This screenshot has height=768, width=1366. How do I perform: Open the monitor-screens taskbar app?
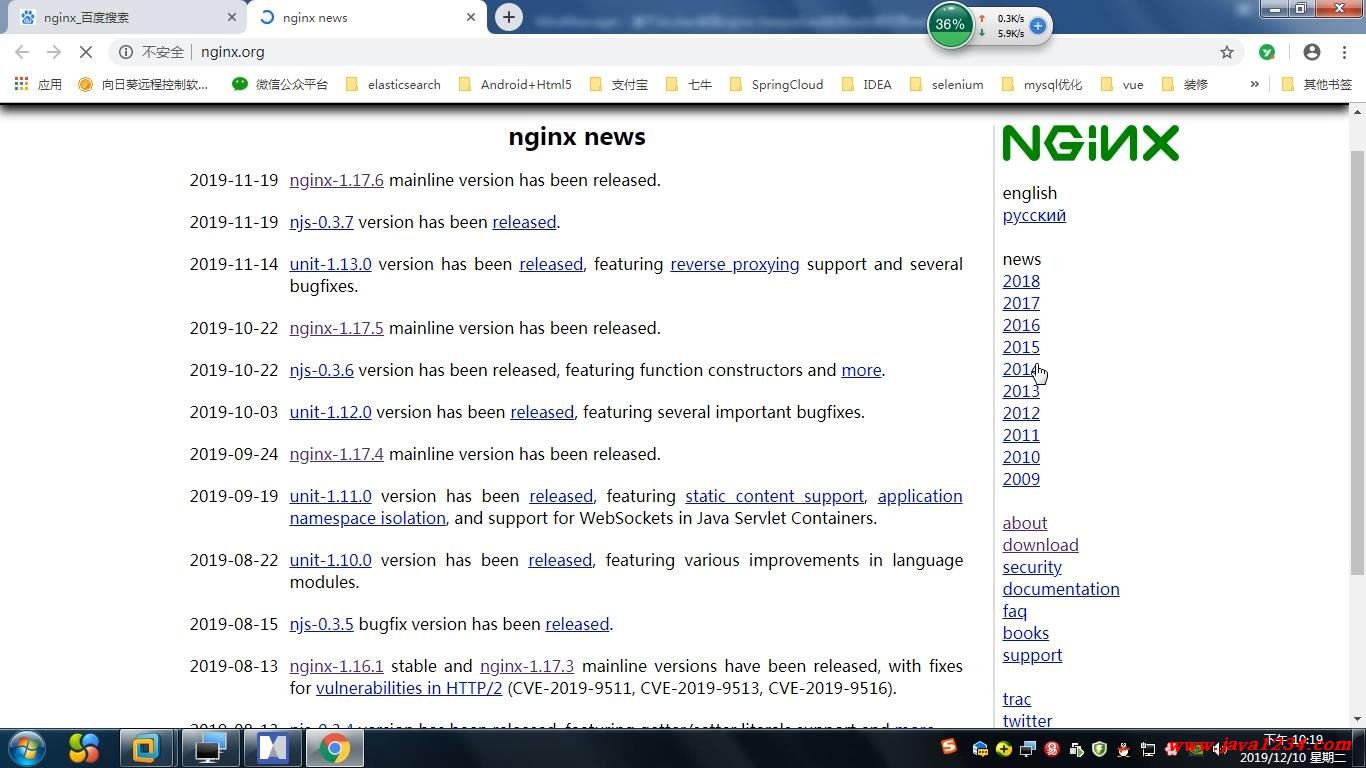click(x=209, y=748)
